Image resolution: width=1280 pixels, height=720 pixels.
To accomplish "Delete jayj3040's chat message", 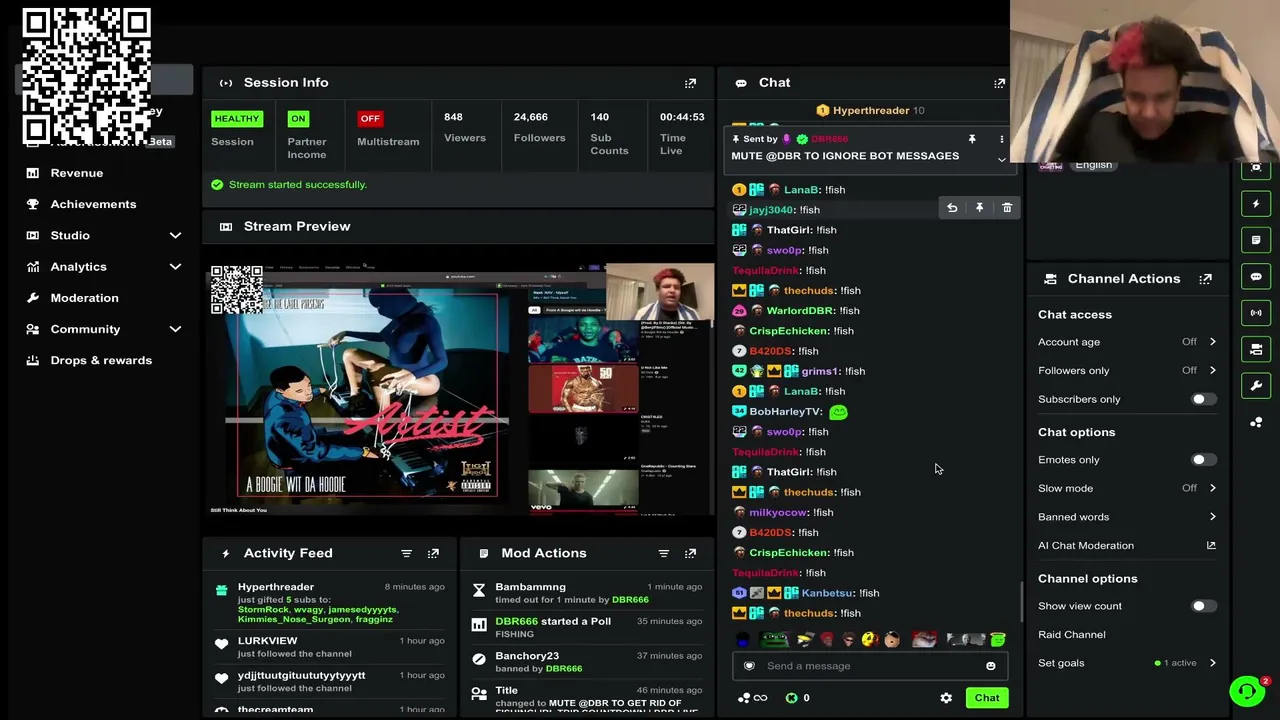I will [1007, 208].
